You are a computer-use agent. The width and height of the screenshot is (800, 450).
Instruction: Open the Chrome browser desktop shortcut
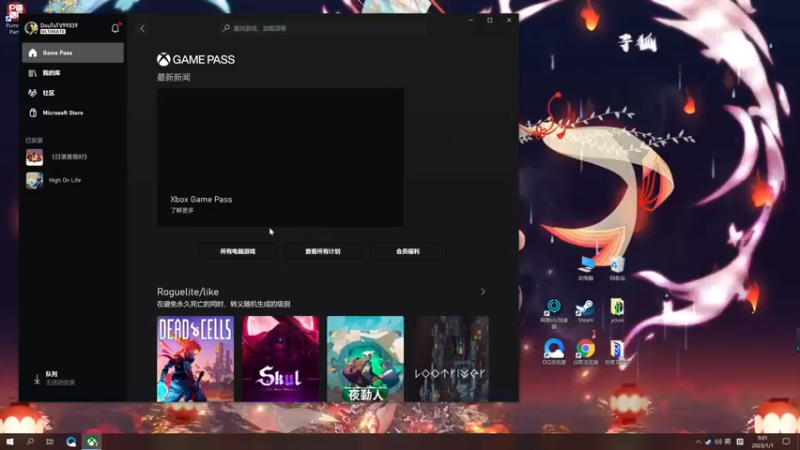pyautogui.click(x=585, y=352)
